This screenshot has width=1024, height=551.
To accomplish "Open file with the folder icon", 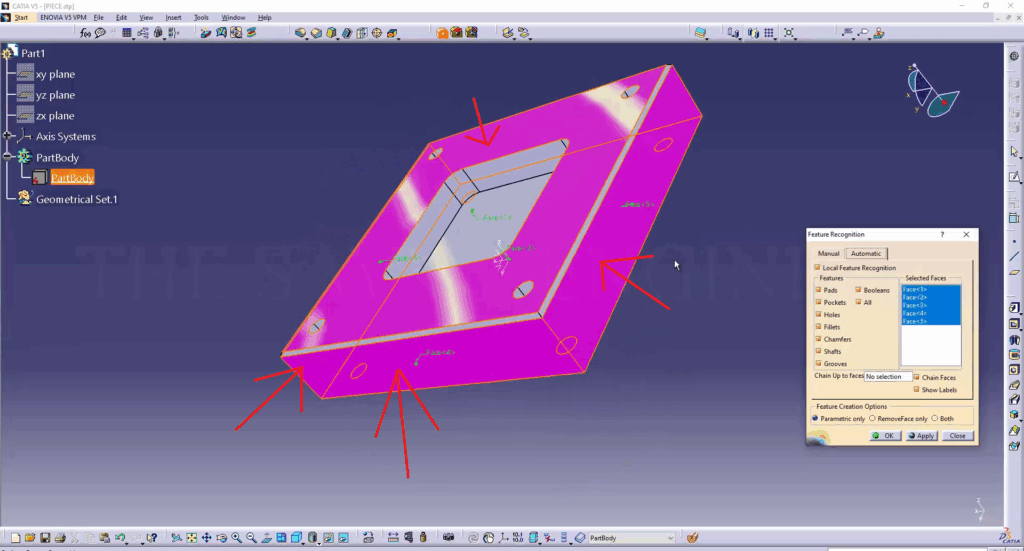I will [30, 538].
